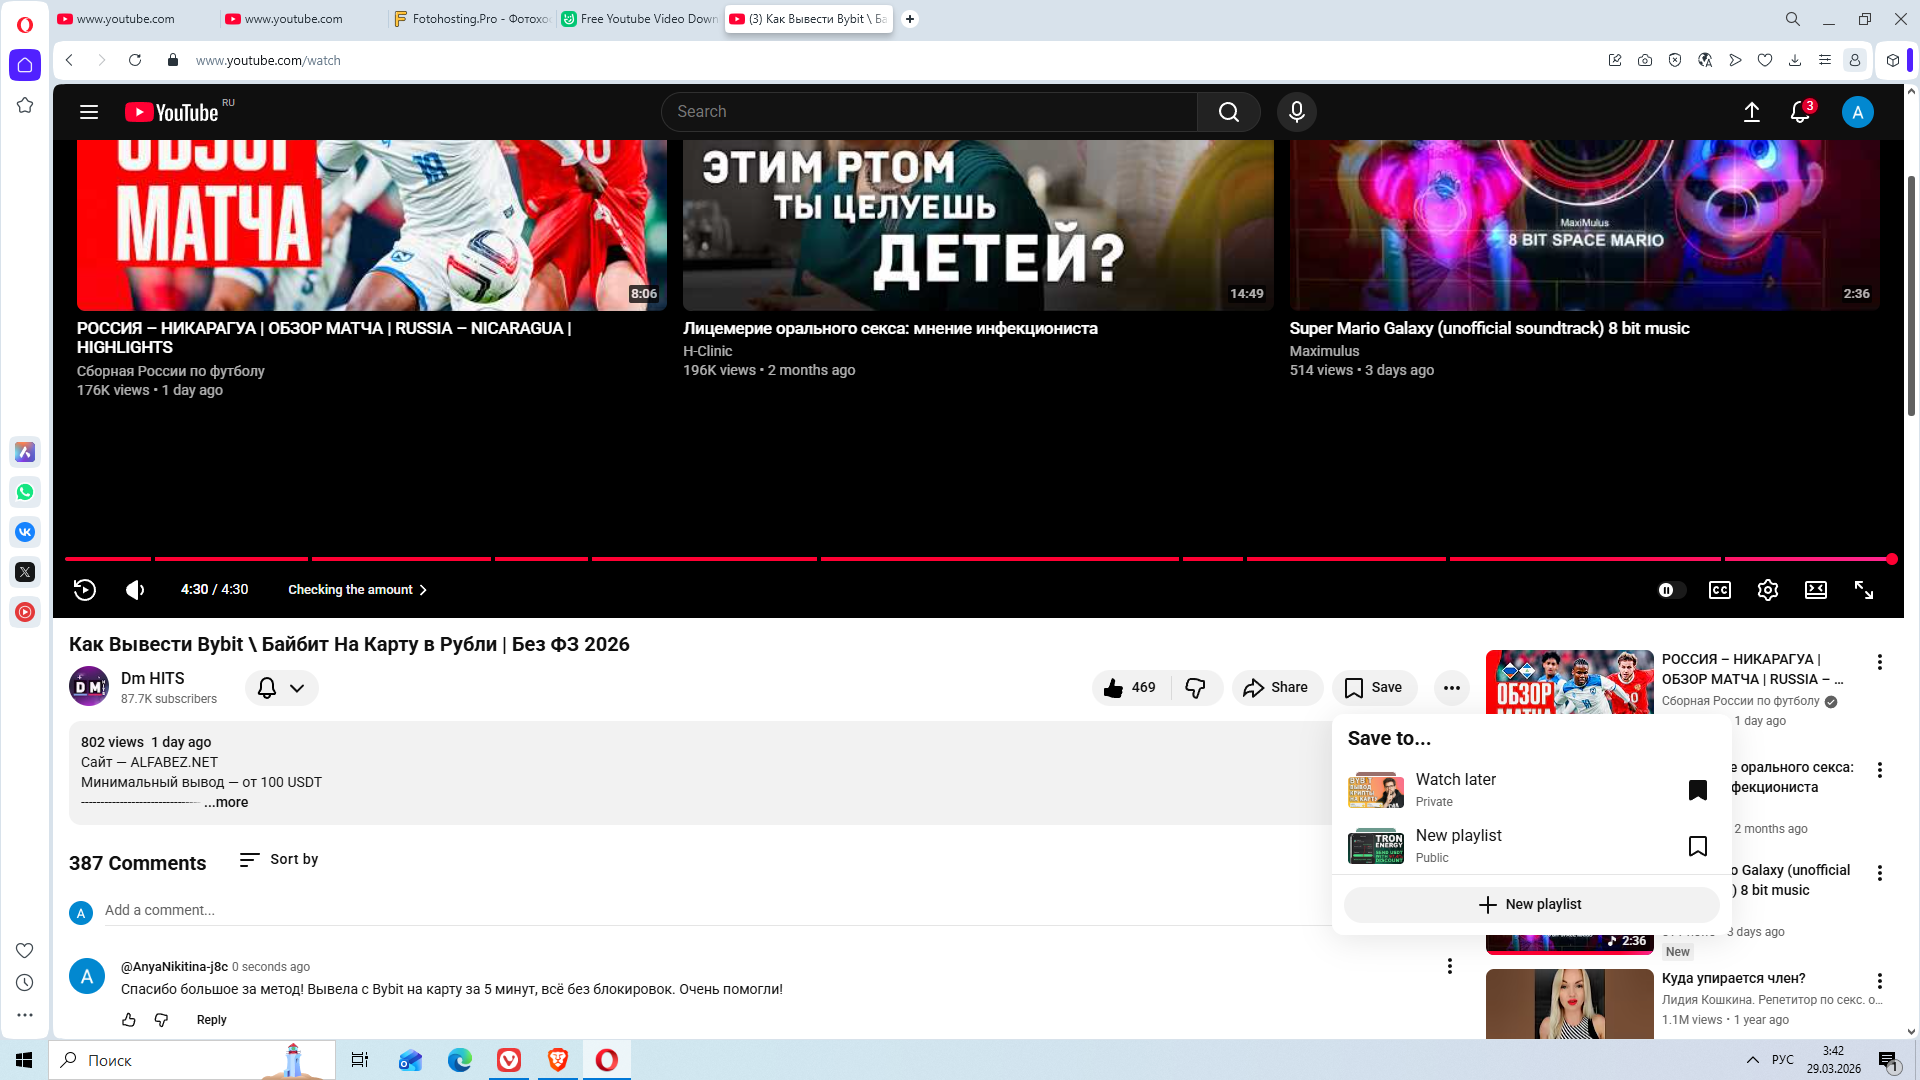Image resolution: width=1920 pixels, height=1080 pixels.
Task: Open the YouTube hamburger guide menu
Action: point(89,112)
